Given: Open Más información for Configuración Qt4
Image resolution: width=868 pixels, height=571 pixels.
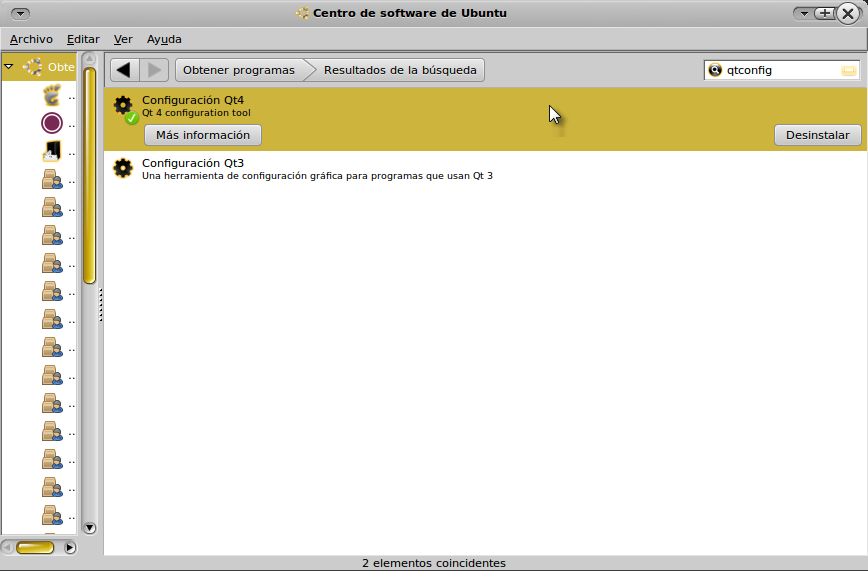Looking at the screenshot, I should tap(203, 135).
